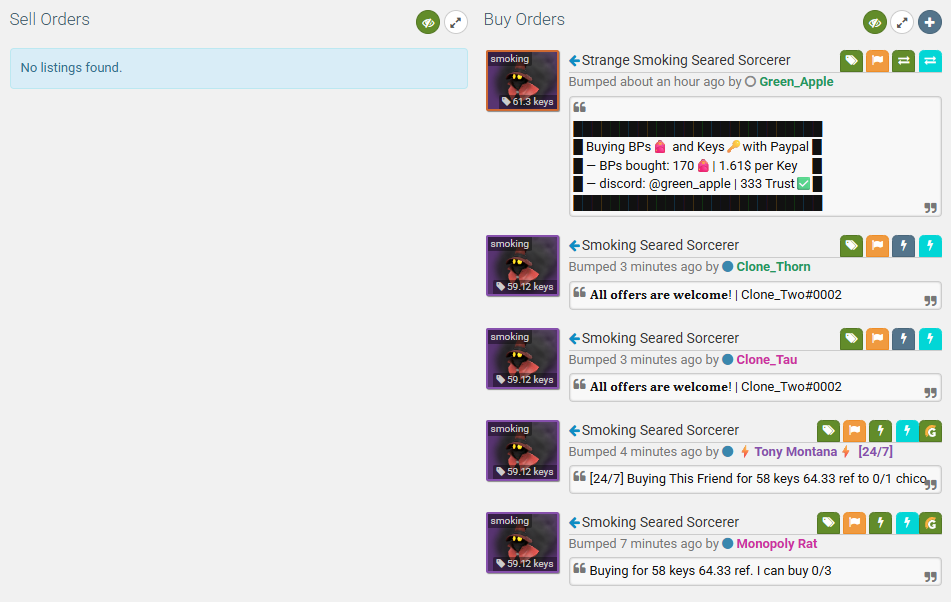Image resolution: width=951 pixels, height=602 pixels.
Task: Click 'Buying BPs and Keys with Paypal' line
Action: [697, 147]
